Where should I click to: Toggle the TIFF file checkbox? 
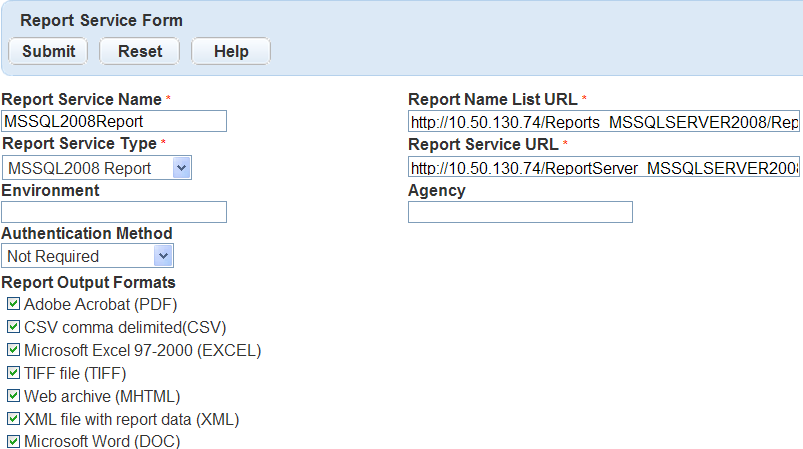pyautogui.click(x=14, y=373)
